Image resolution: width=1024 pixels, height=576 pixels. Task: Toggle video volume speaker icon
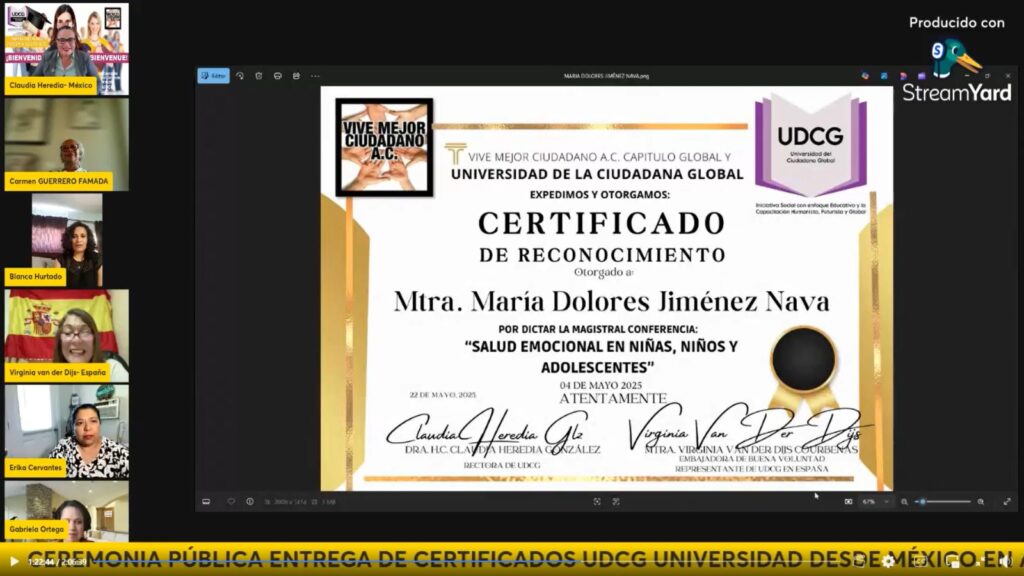1006,561
